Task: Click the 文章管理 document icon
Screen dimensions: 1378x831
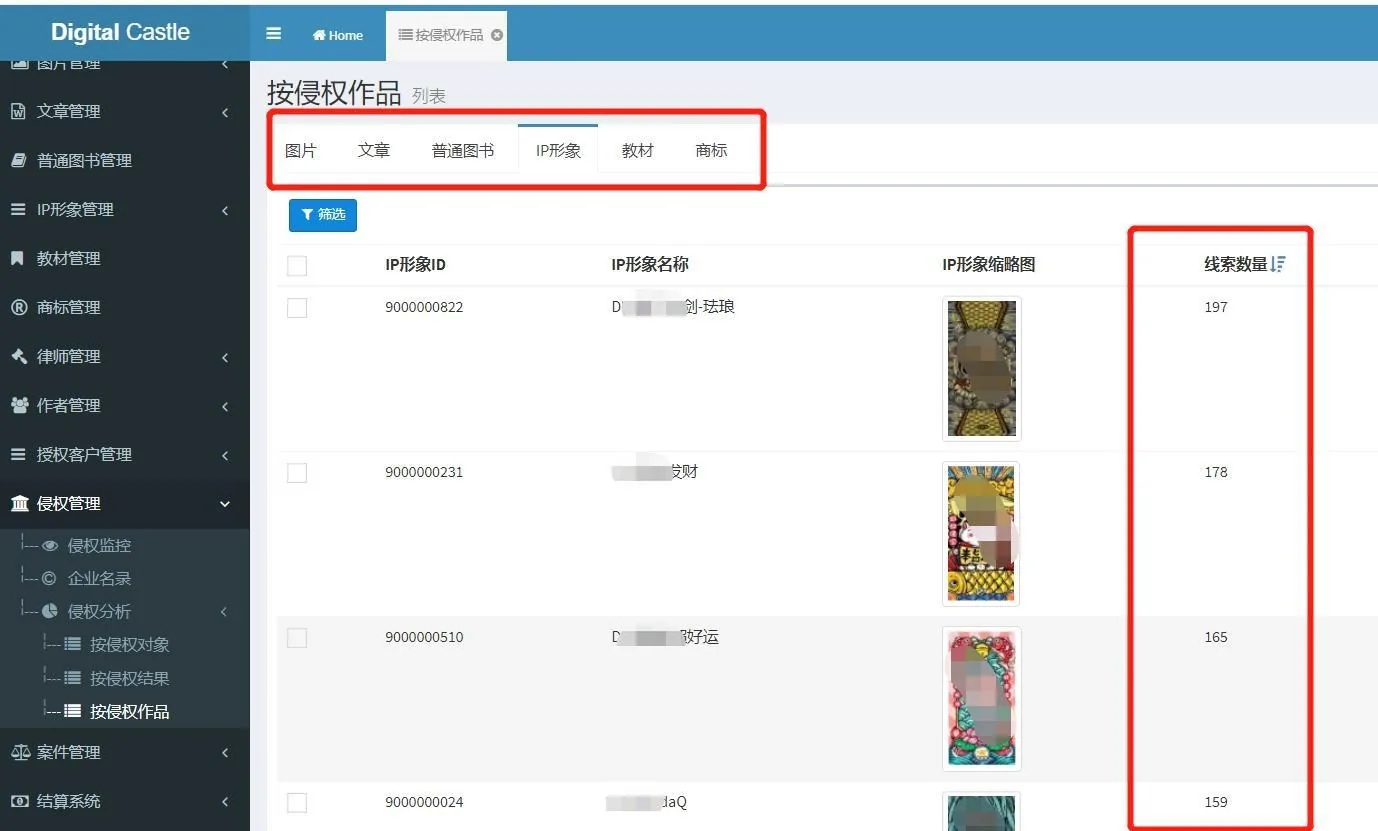Action: 18,111
